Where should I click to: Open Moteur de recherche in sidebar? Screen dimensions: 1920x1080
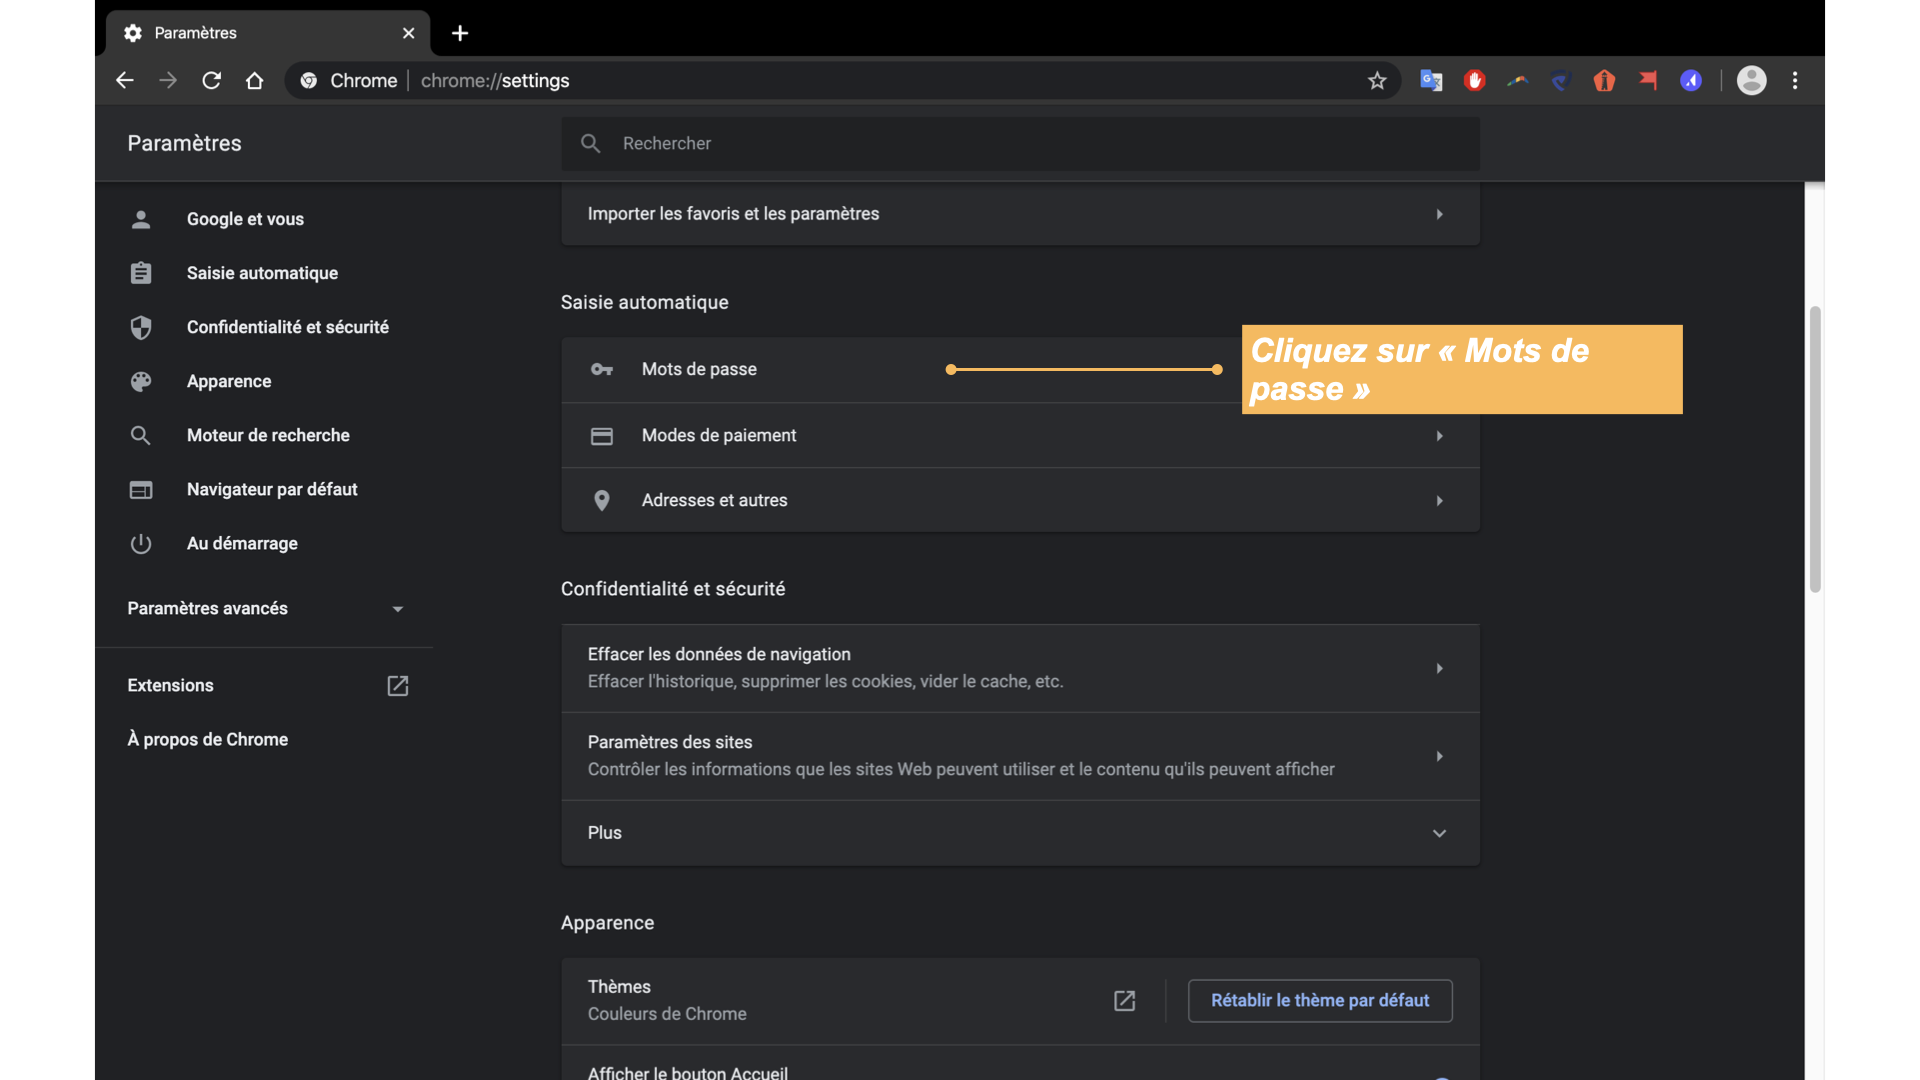click(268, 435)
